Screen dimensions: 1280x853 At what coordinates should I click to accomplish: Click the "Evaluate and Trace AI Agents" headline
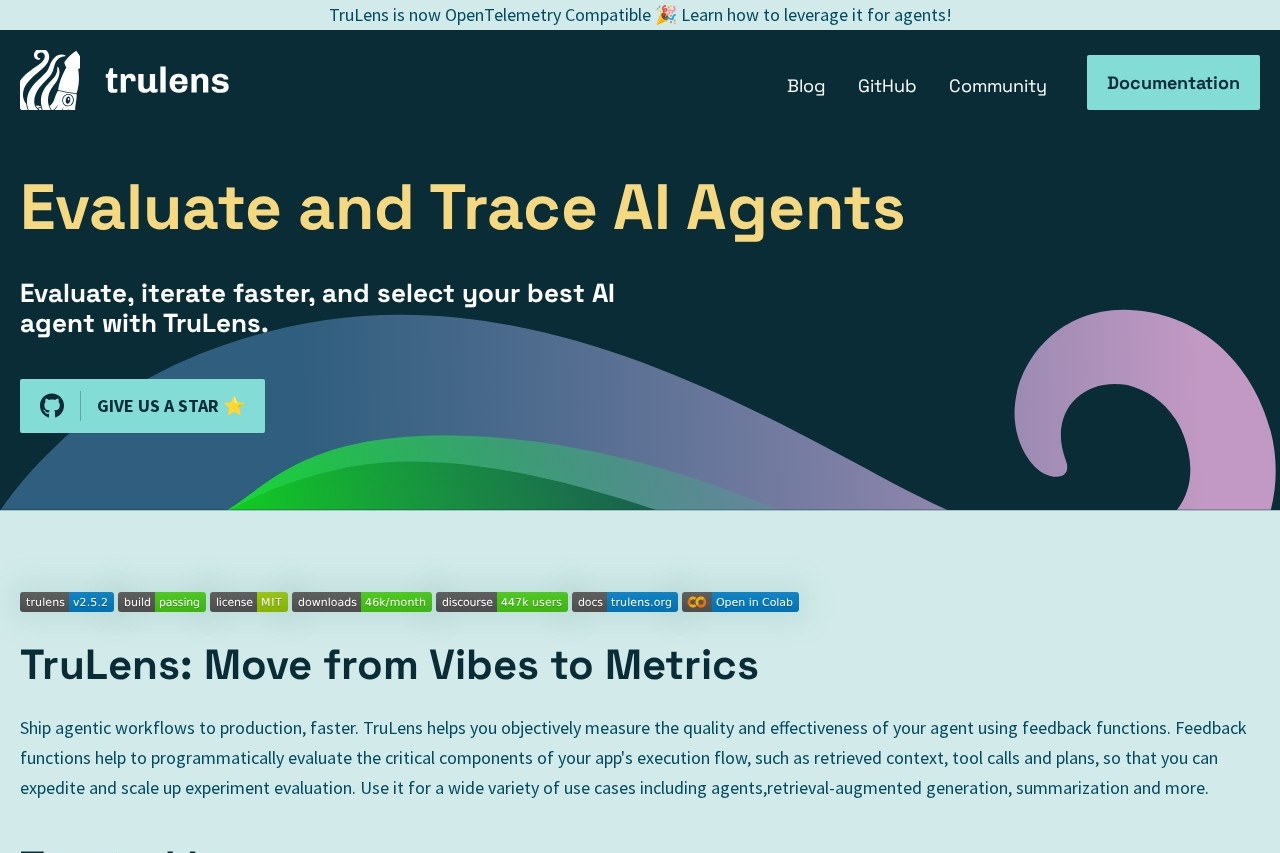click(462, 207)
